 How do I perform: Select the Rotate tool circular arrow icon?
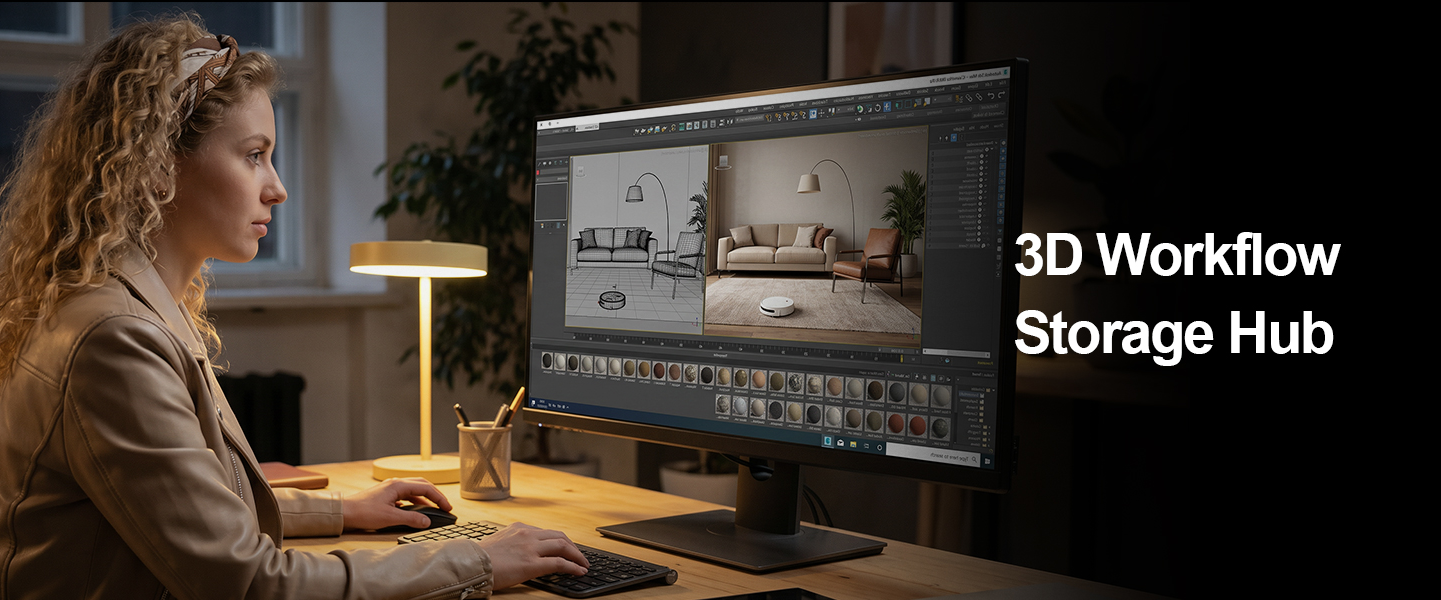[x=878, y=108]
